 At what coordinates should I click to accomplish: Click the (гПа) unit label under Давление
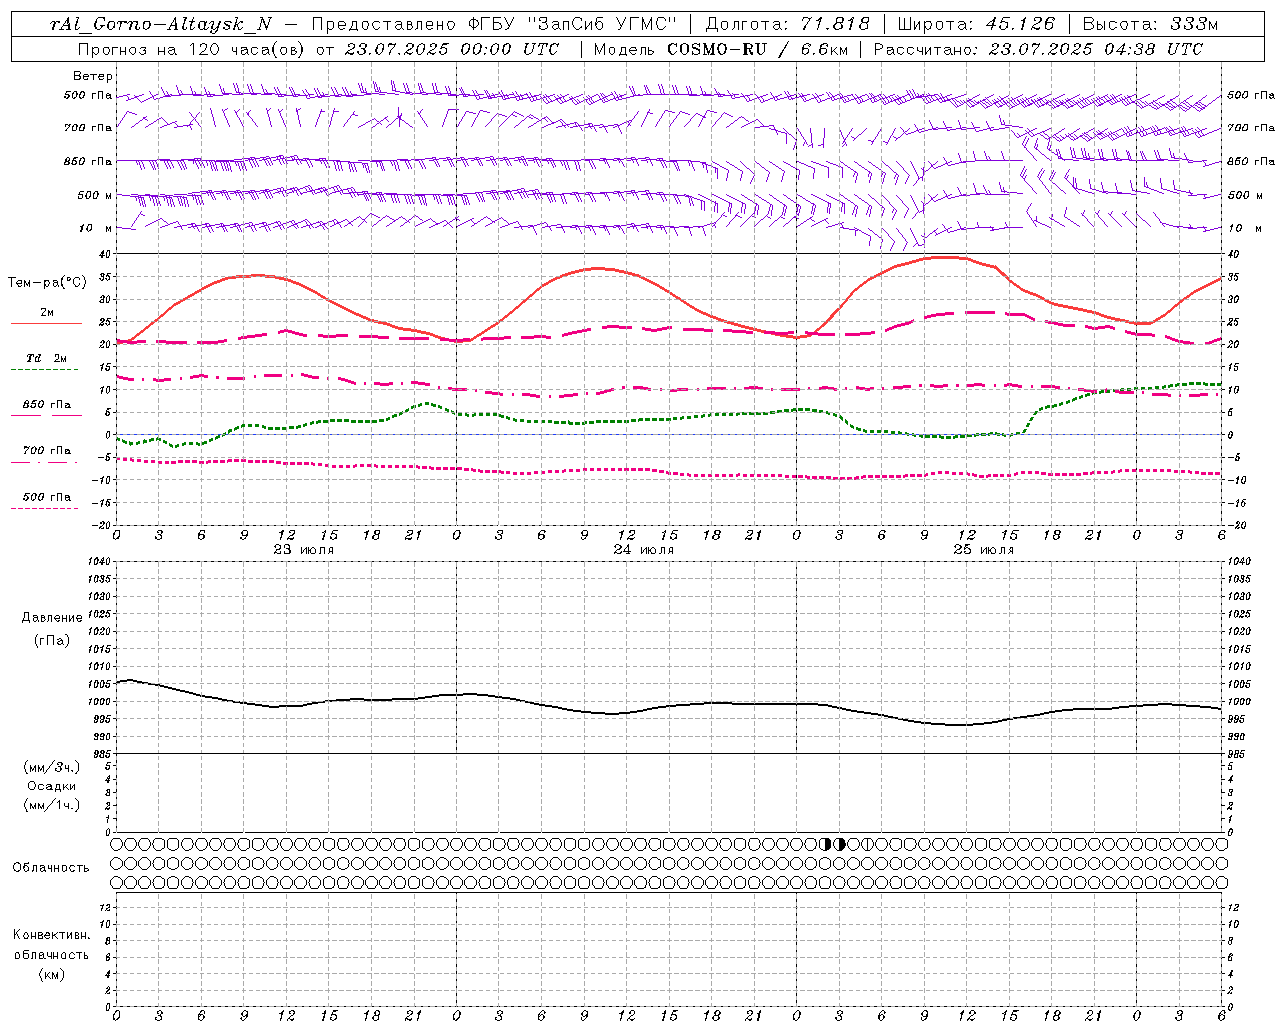coord(52,640)
